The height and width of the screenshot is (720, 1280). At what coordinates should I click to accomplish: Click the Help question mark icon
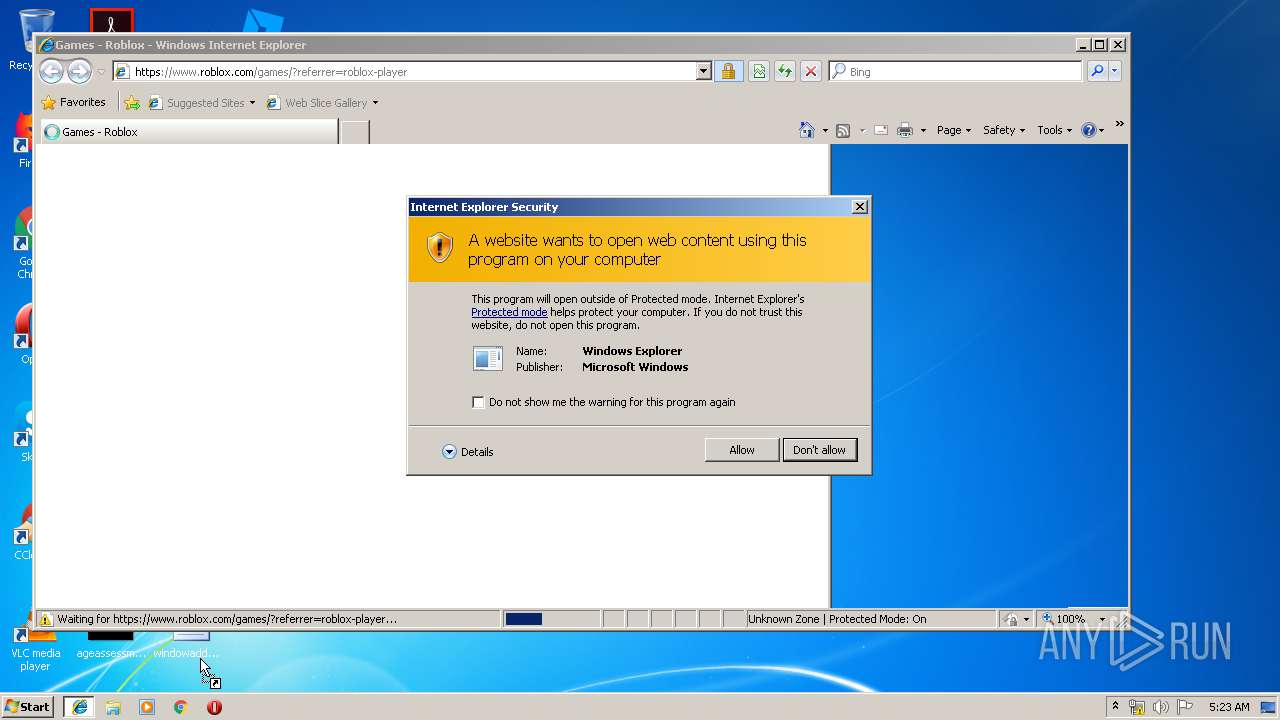point(1089,130)
